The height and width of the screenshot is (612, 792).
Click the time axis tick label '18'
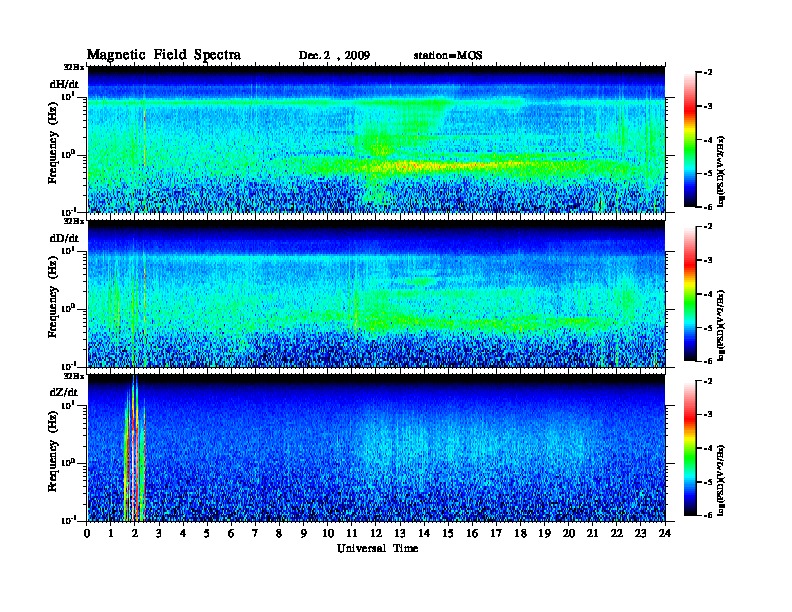point(520,534)
